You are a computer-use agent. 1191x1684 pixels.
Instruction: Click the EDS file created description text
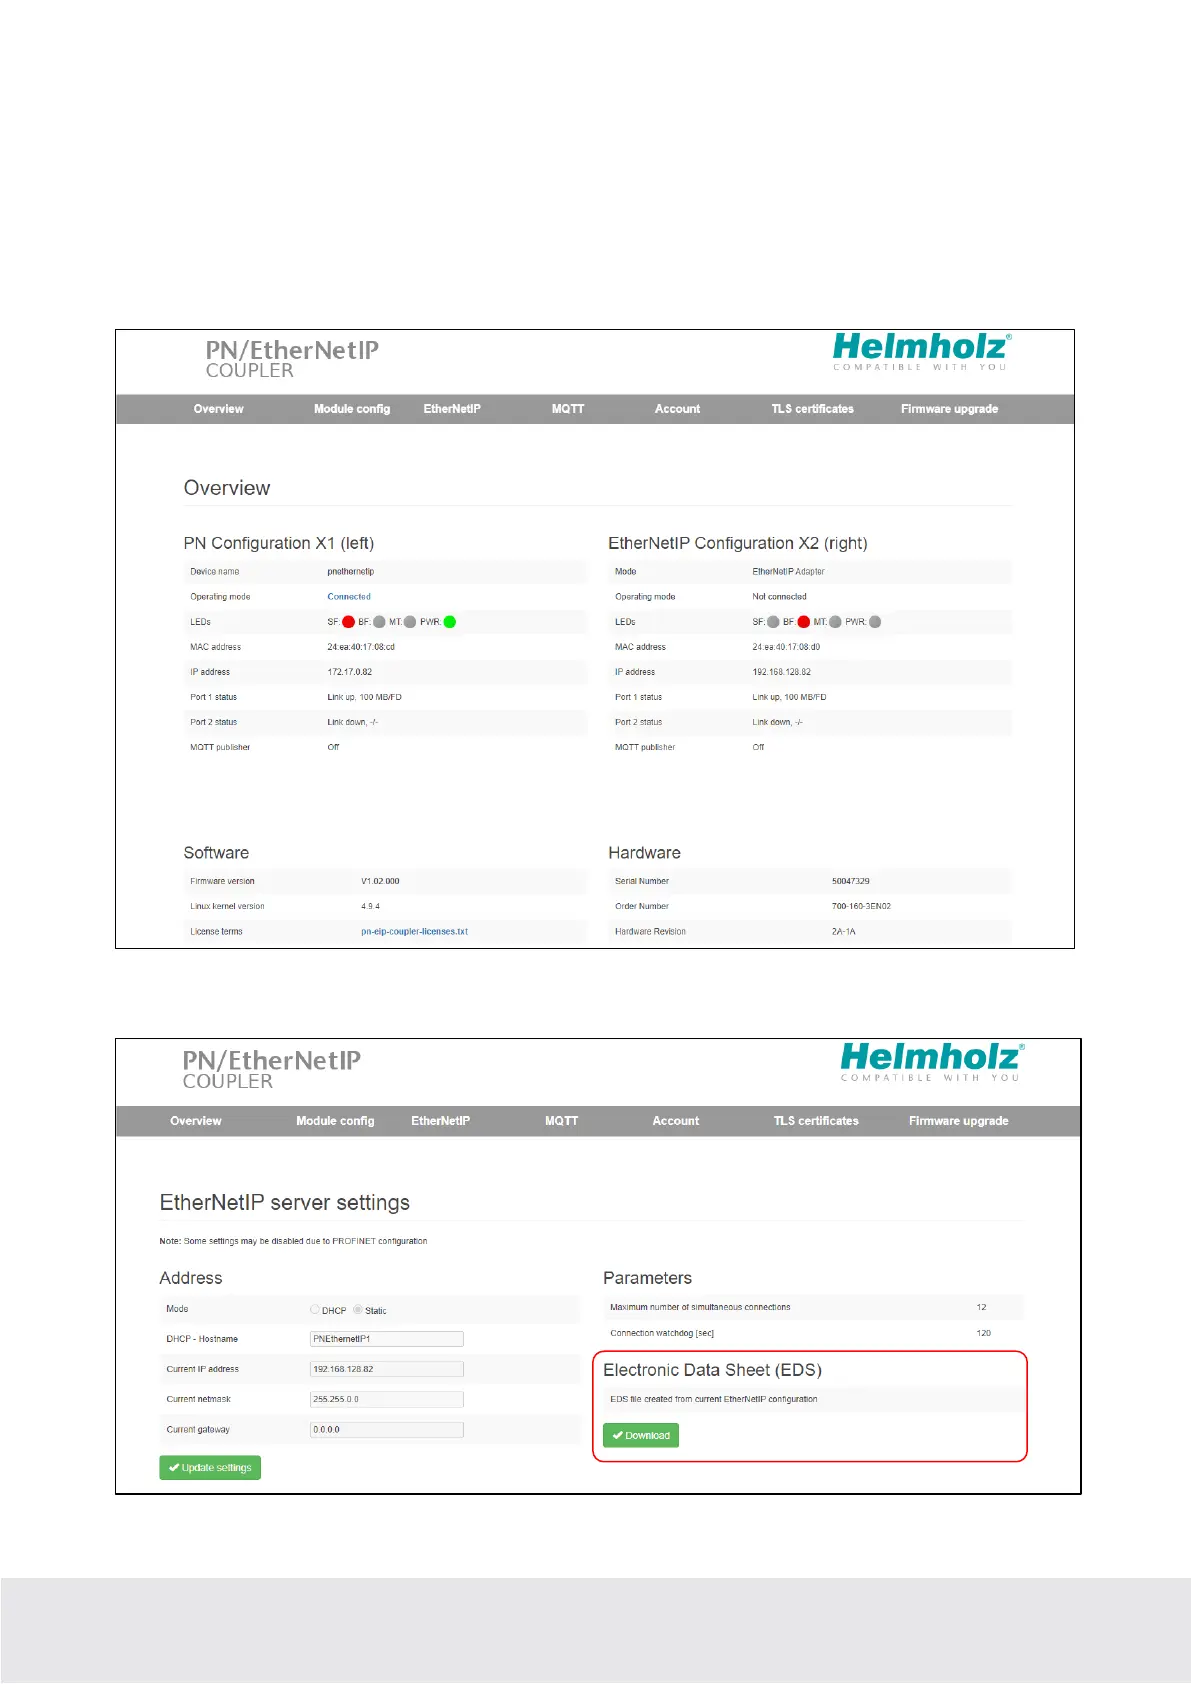(713, 1399)
